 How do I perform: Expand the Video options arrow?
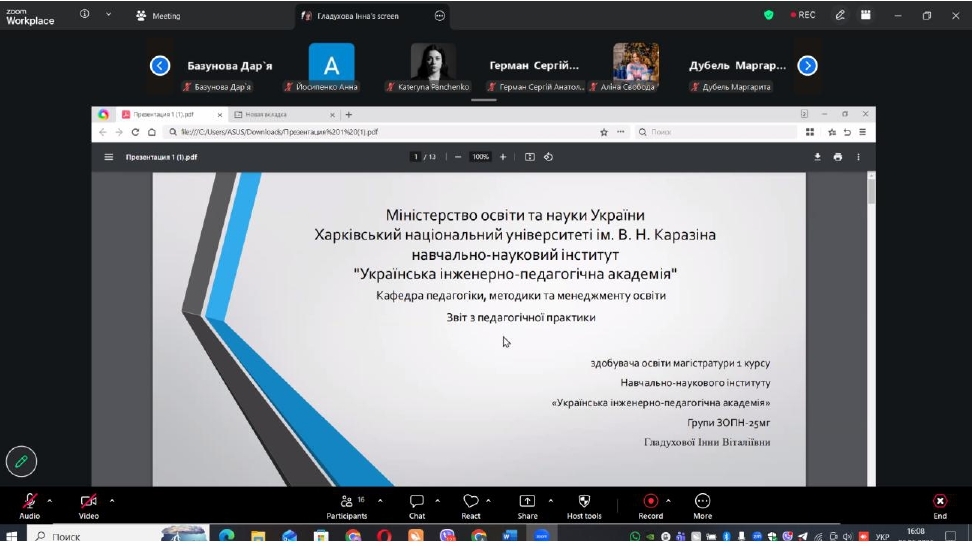point(112,501)
